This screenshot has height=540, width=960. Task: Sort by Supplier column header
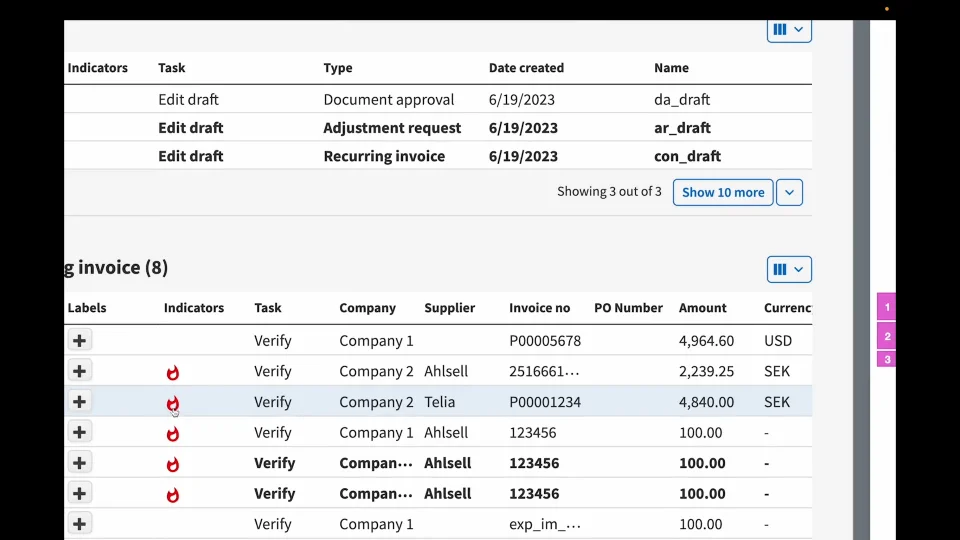(449, 308)
